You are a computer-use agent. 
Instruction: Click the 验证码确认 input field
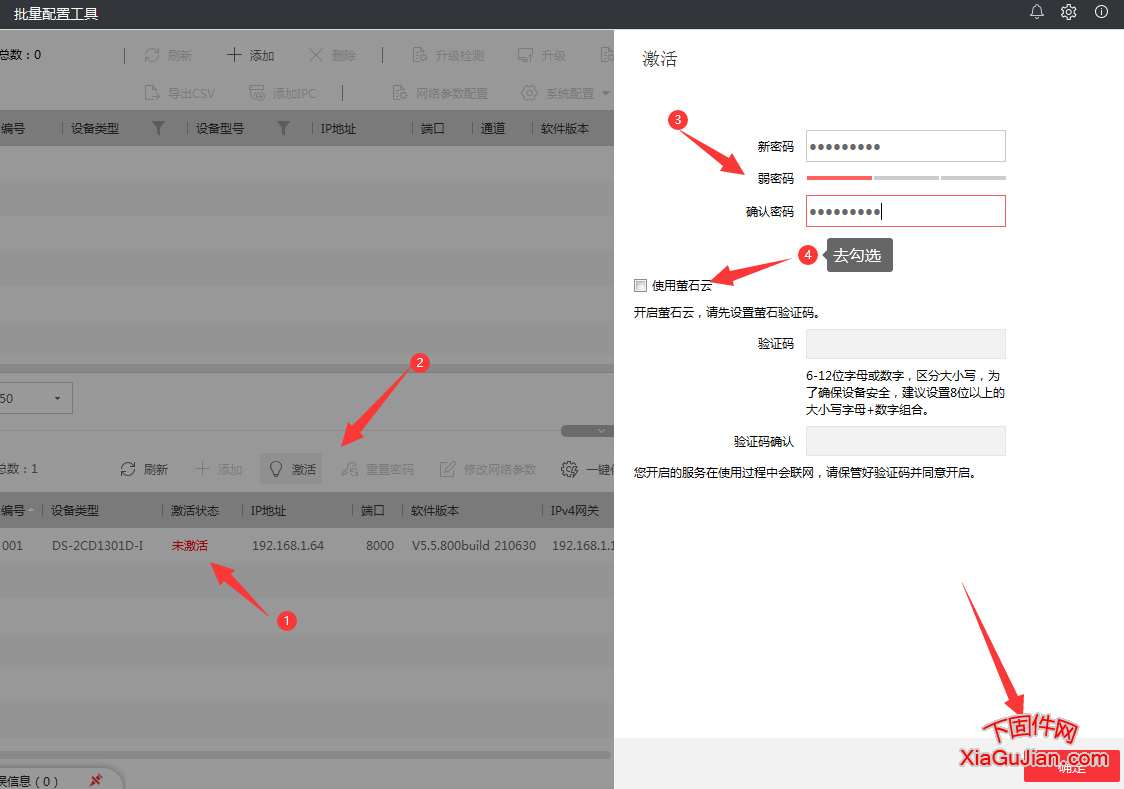905,441
